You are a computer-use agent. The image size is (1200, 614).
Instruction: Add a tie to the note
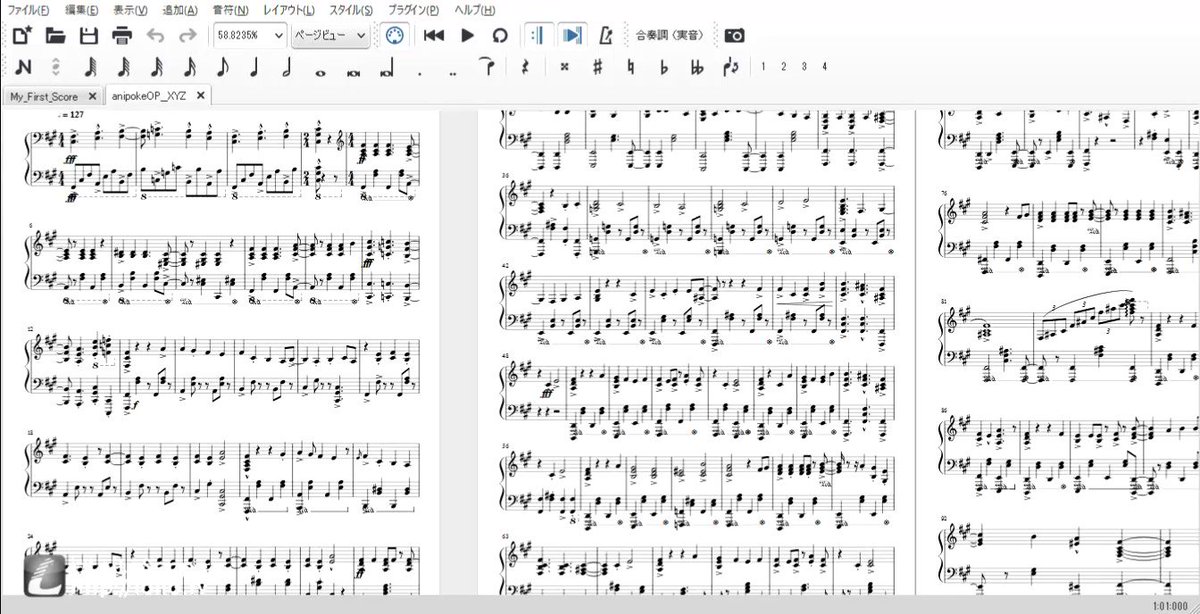point(487,67)
